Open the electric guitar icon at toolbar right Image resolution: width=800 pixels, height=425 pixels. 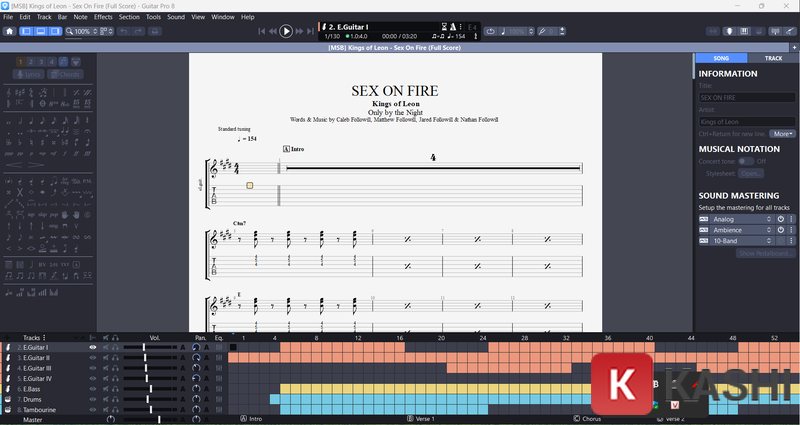pos(790,31)
